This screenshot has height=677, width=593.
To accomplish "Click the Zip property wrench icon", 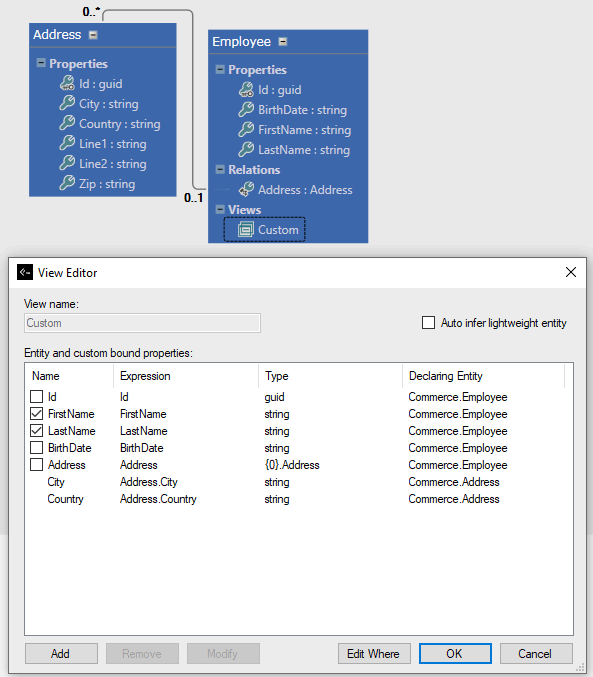I will pyautogui.click(x=67, y=183).
